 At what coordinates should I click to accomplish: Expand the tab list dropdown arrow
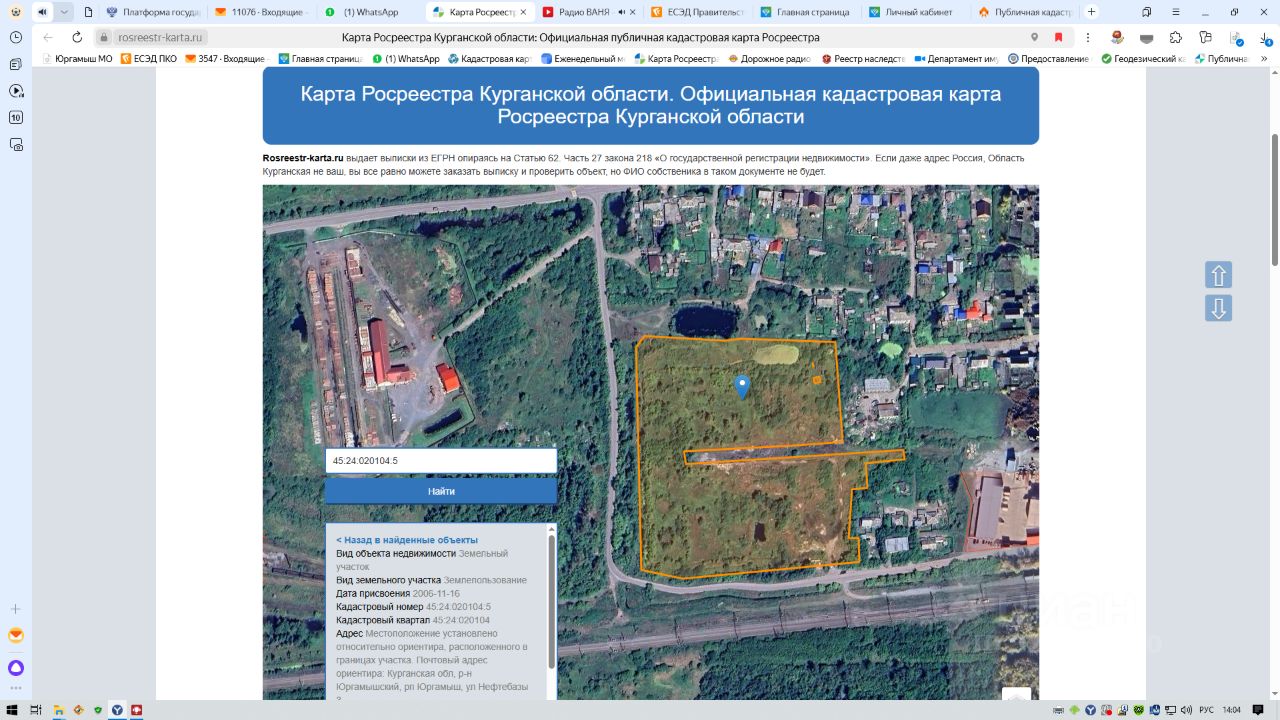64,12
